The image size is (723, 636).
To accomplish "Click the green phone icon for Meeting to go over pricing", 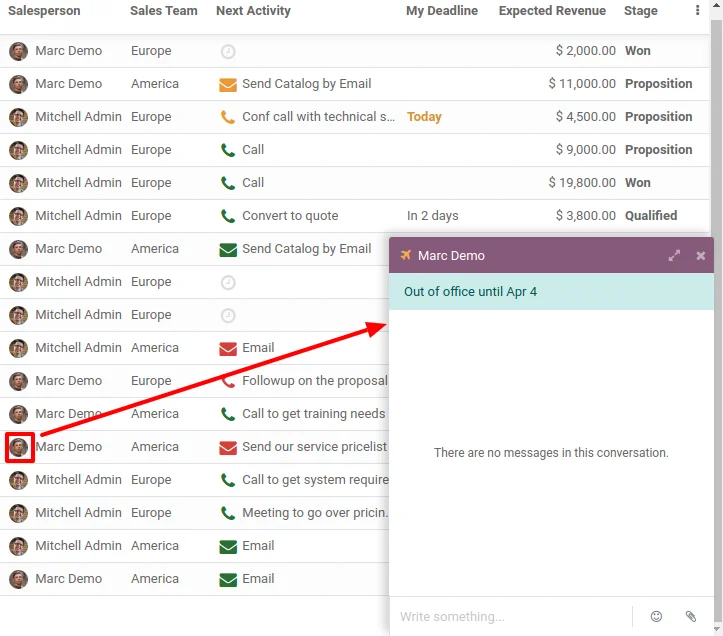I will 228,513.
